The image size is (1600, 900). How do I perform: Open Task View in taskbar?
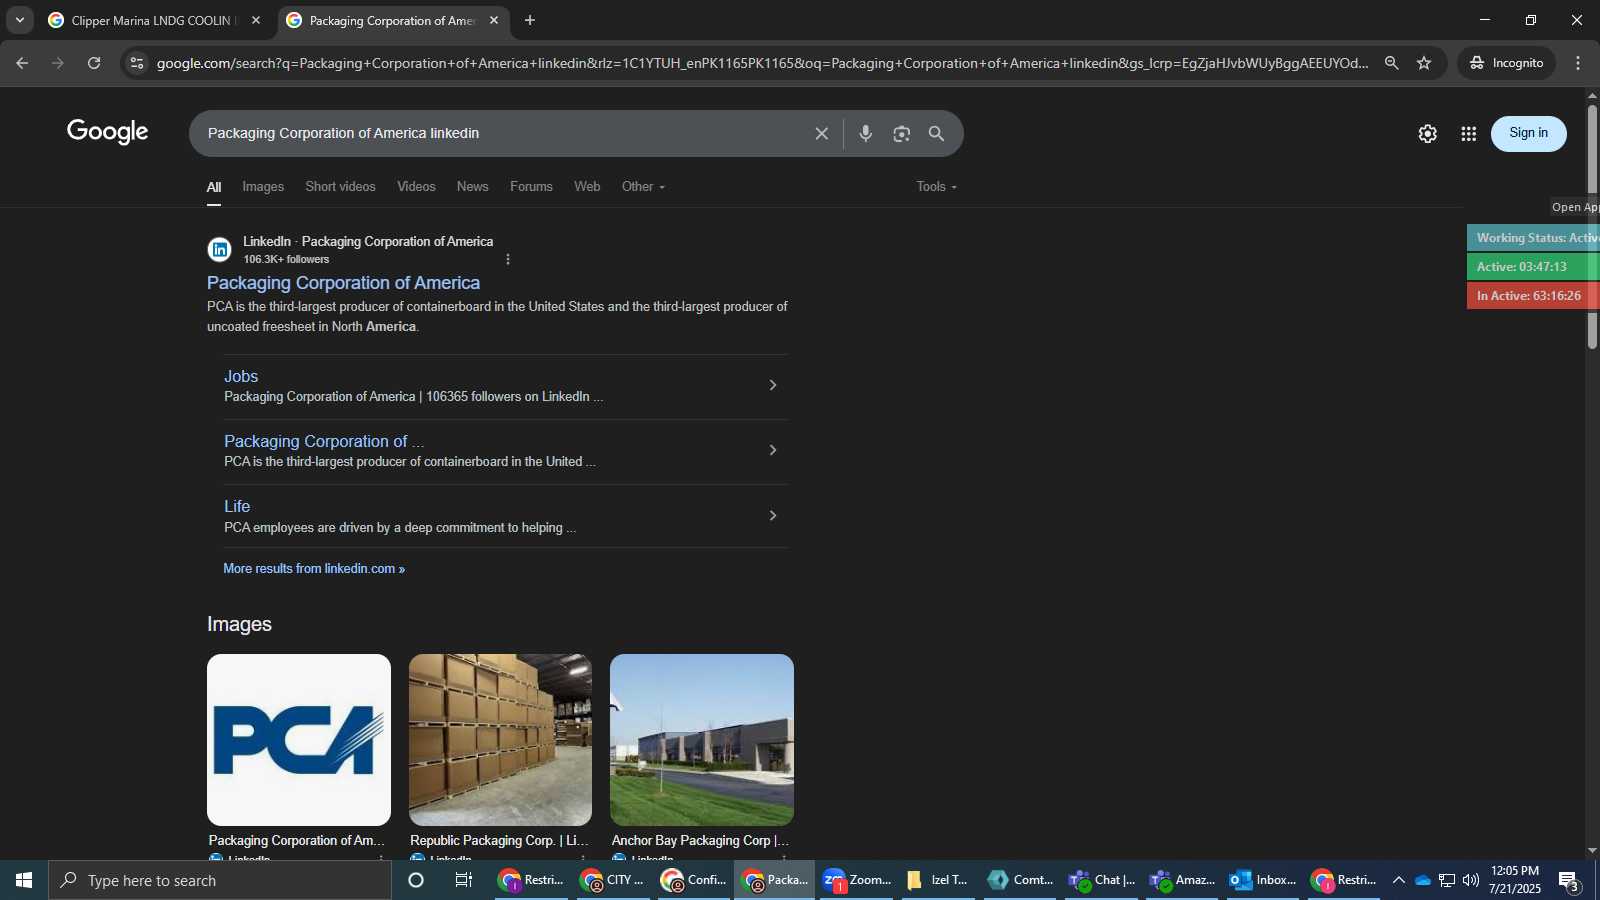coord(464,880)
